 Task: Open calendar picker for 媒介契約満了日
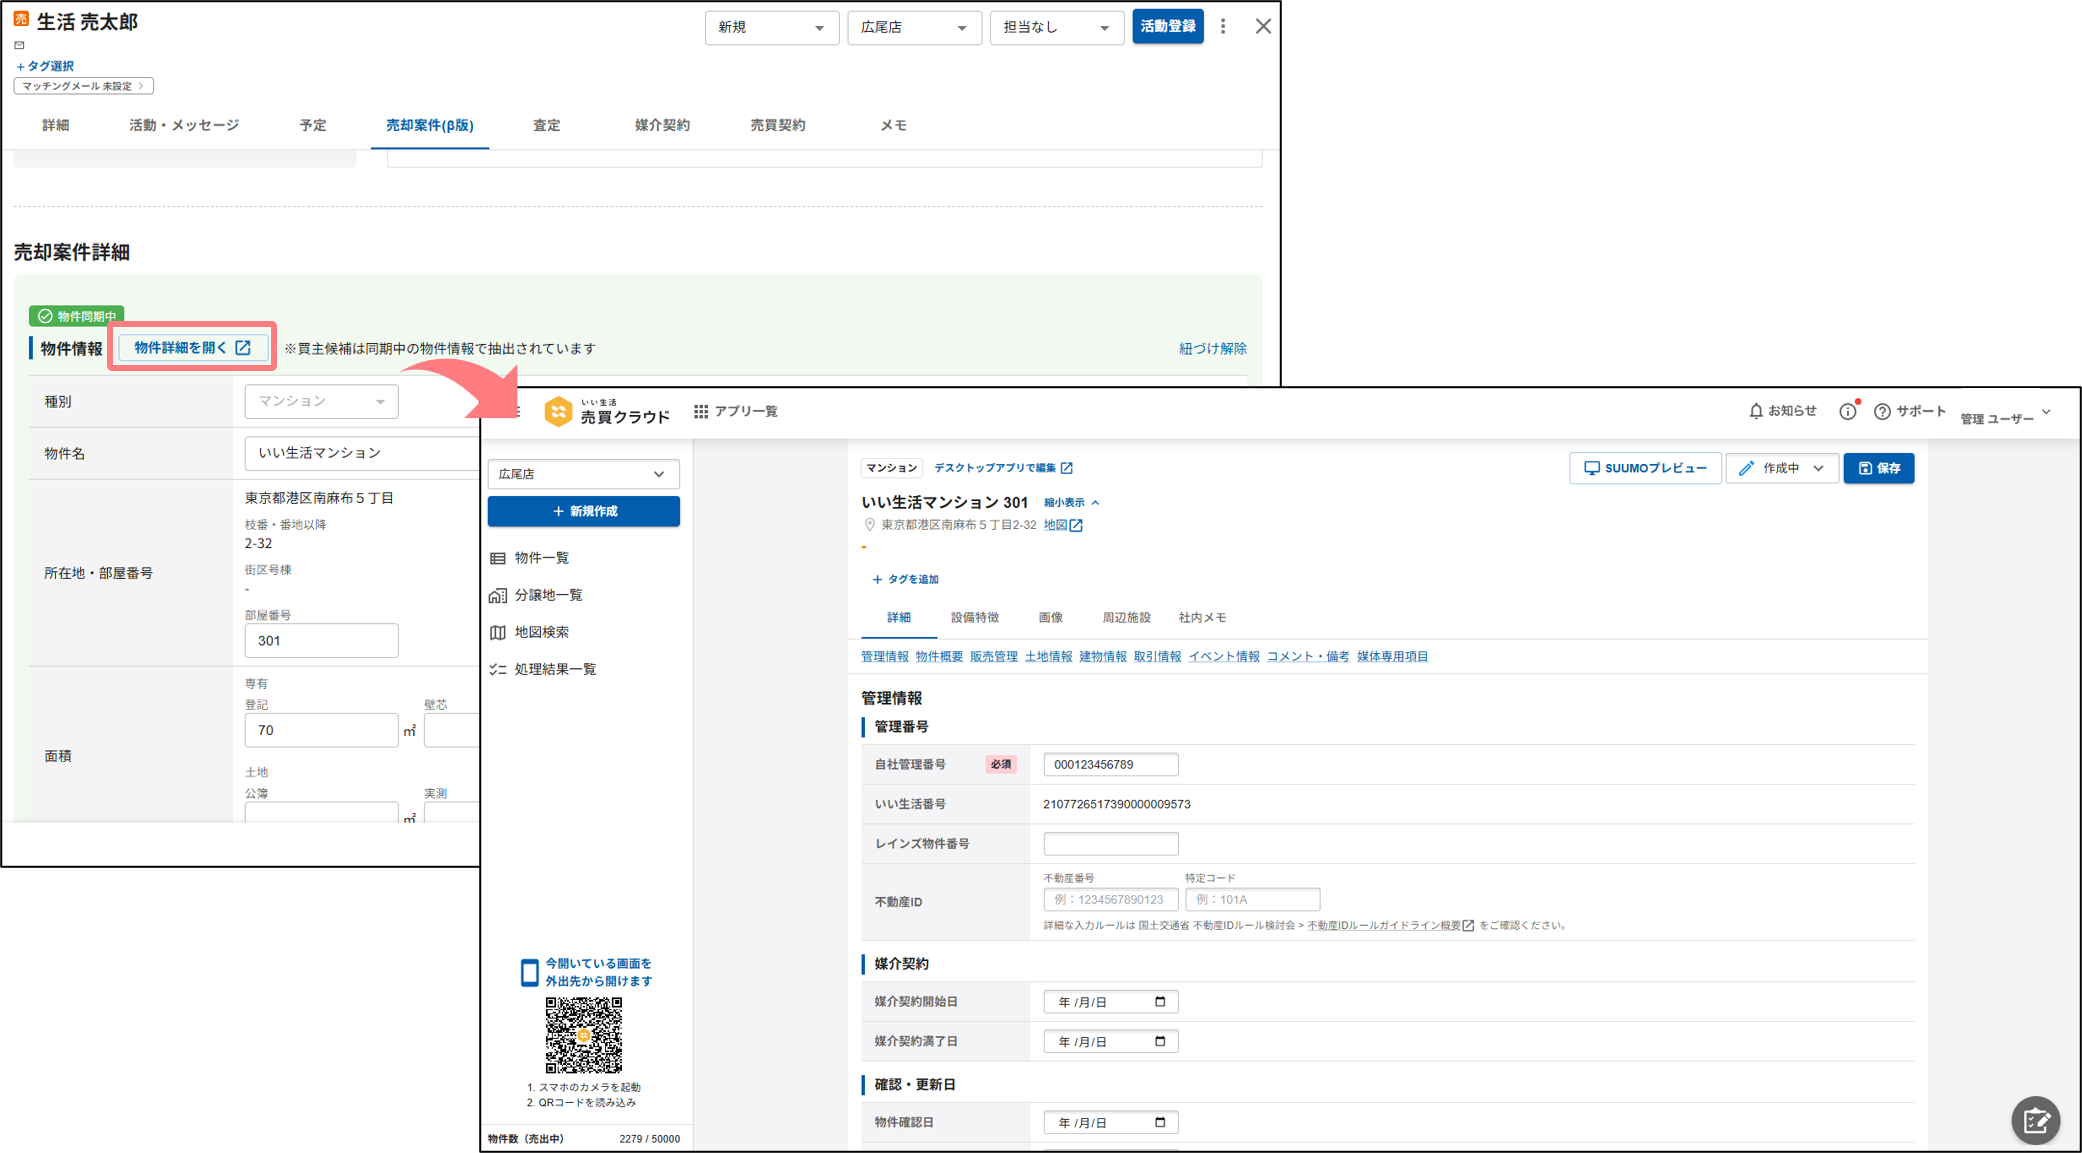click(x=1160, y=1042)
